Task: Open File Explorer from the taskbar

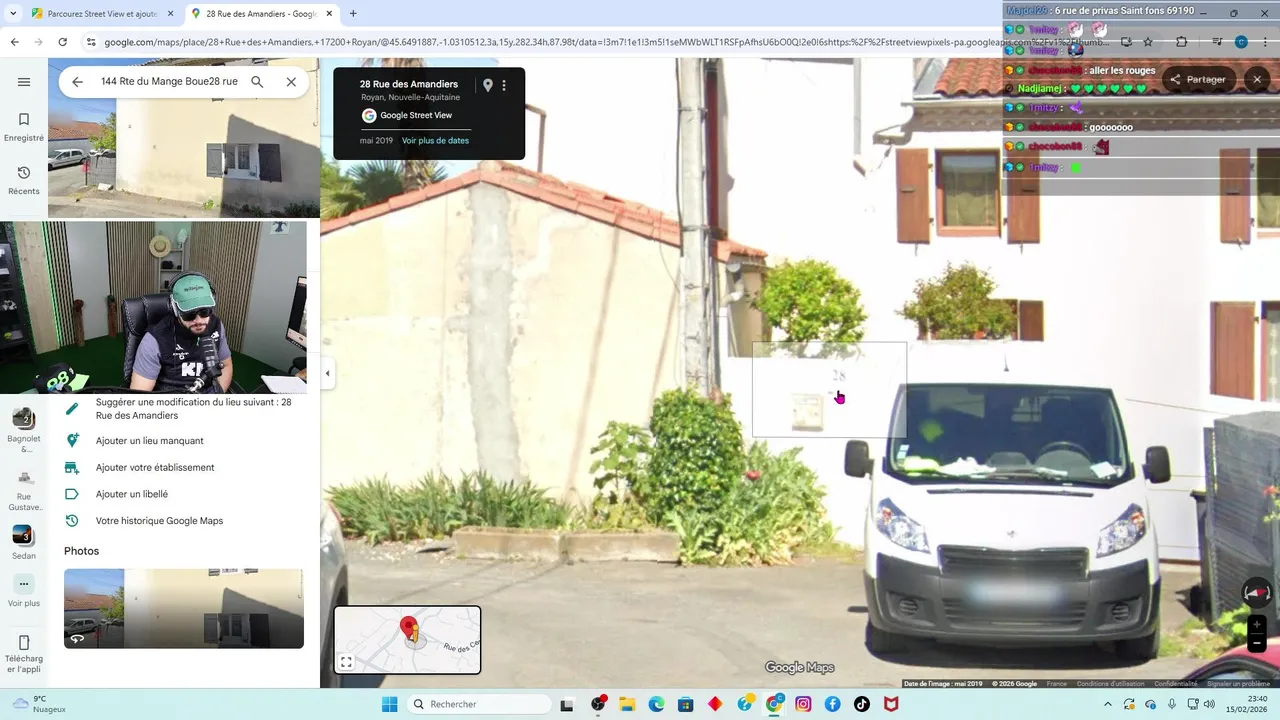Action: pyautogui.click(x=627, y=704)
